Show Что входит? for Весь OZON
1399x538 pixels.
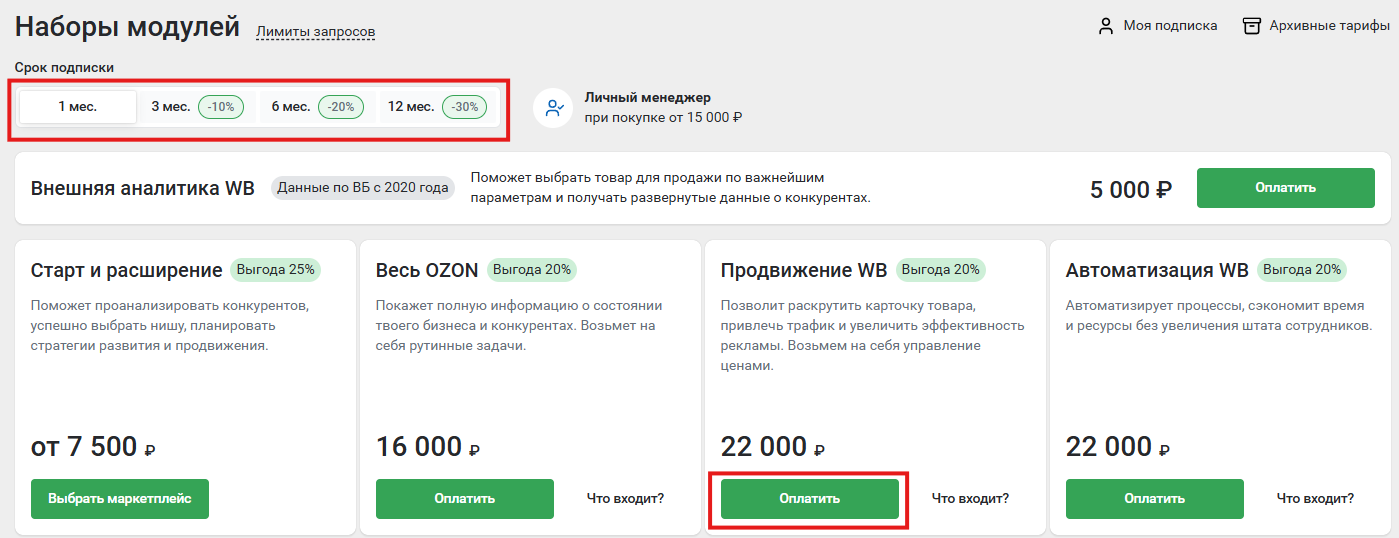coord(625,498)
